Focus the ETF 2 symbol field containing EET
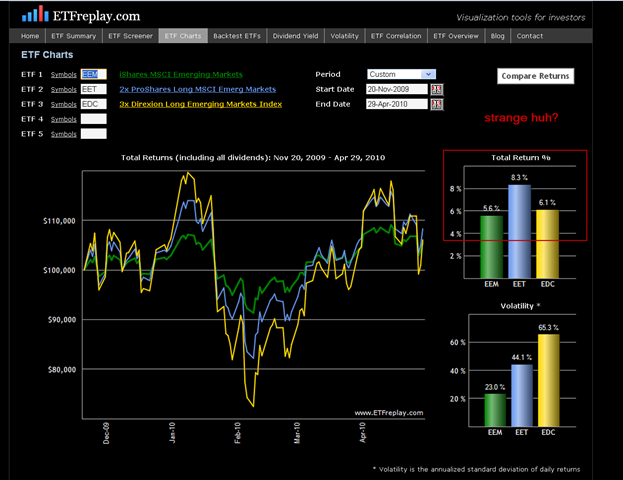The width and height of the screenshot is (623, 480). (x=94, y=89)
